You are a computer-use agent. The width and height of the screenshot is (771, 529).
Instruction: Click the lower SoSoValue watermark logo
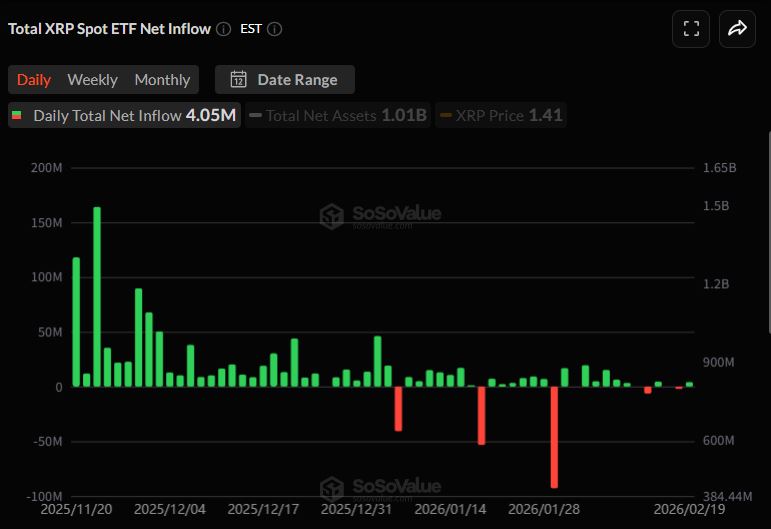[x=380, y=488]
